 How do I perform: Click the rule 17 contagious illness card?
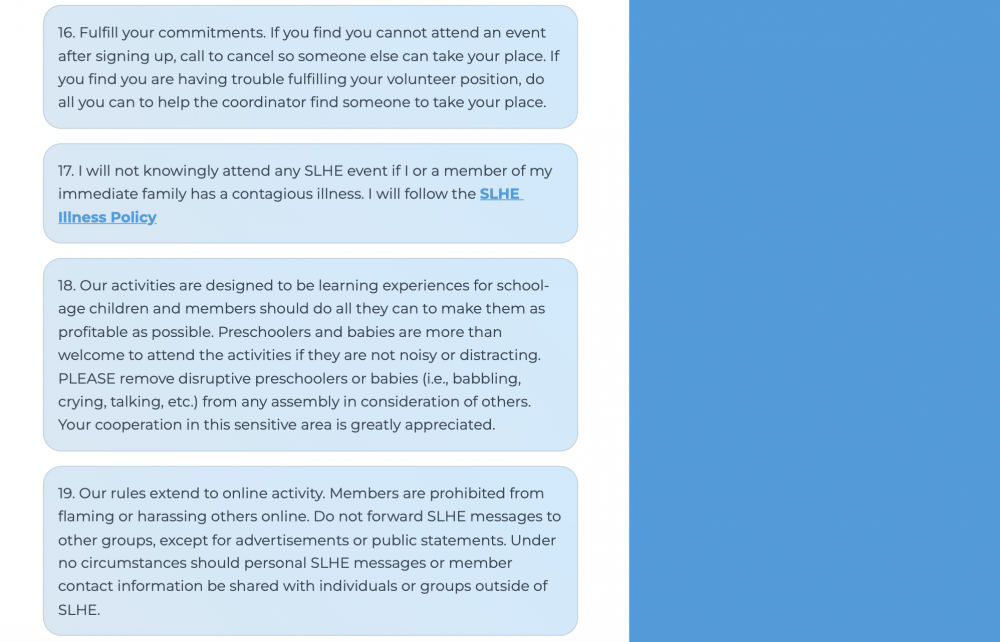click(311, 193)
